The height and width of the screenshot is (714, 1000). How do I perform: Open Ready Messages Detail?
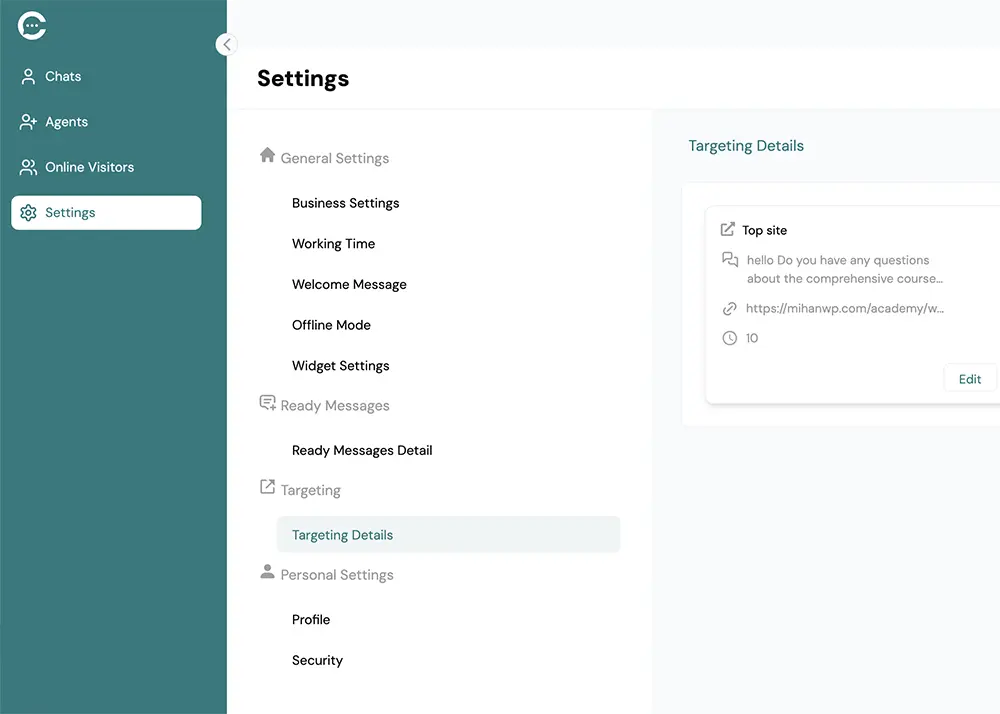362,451
